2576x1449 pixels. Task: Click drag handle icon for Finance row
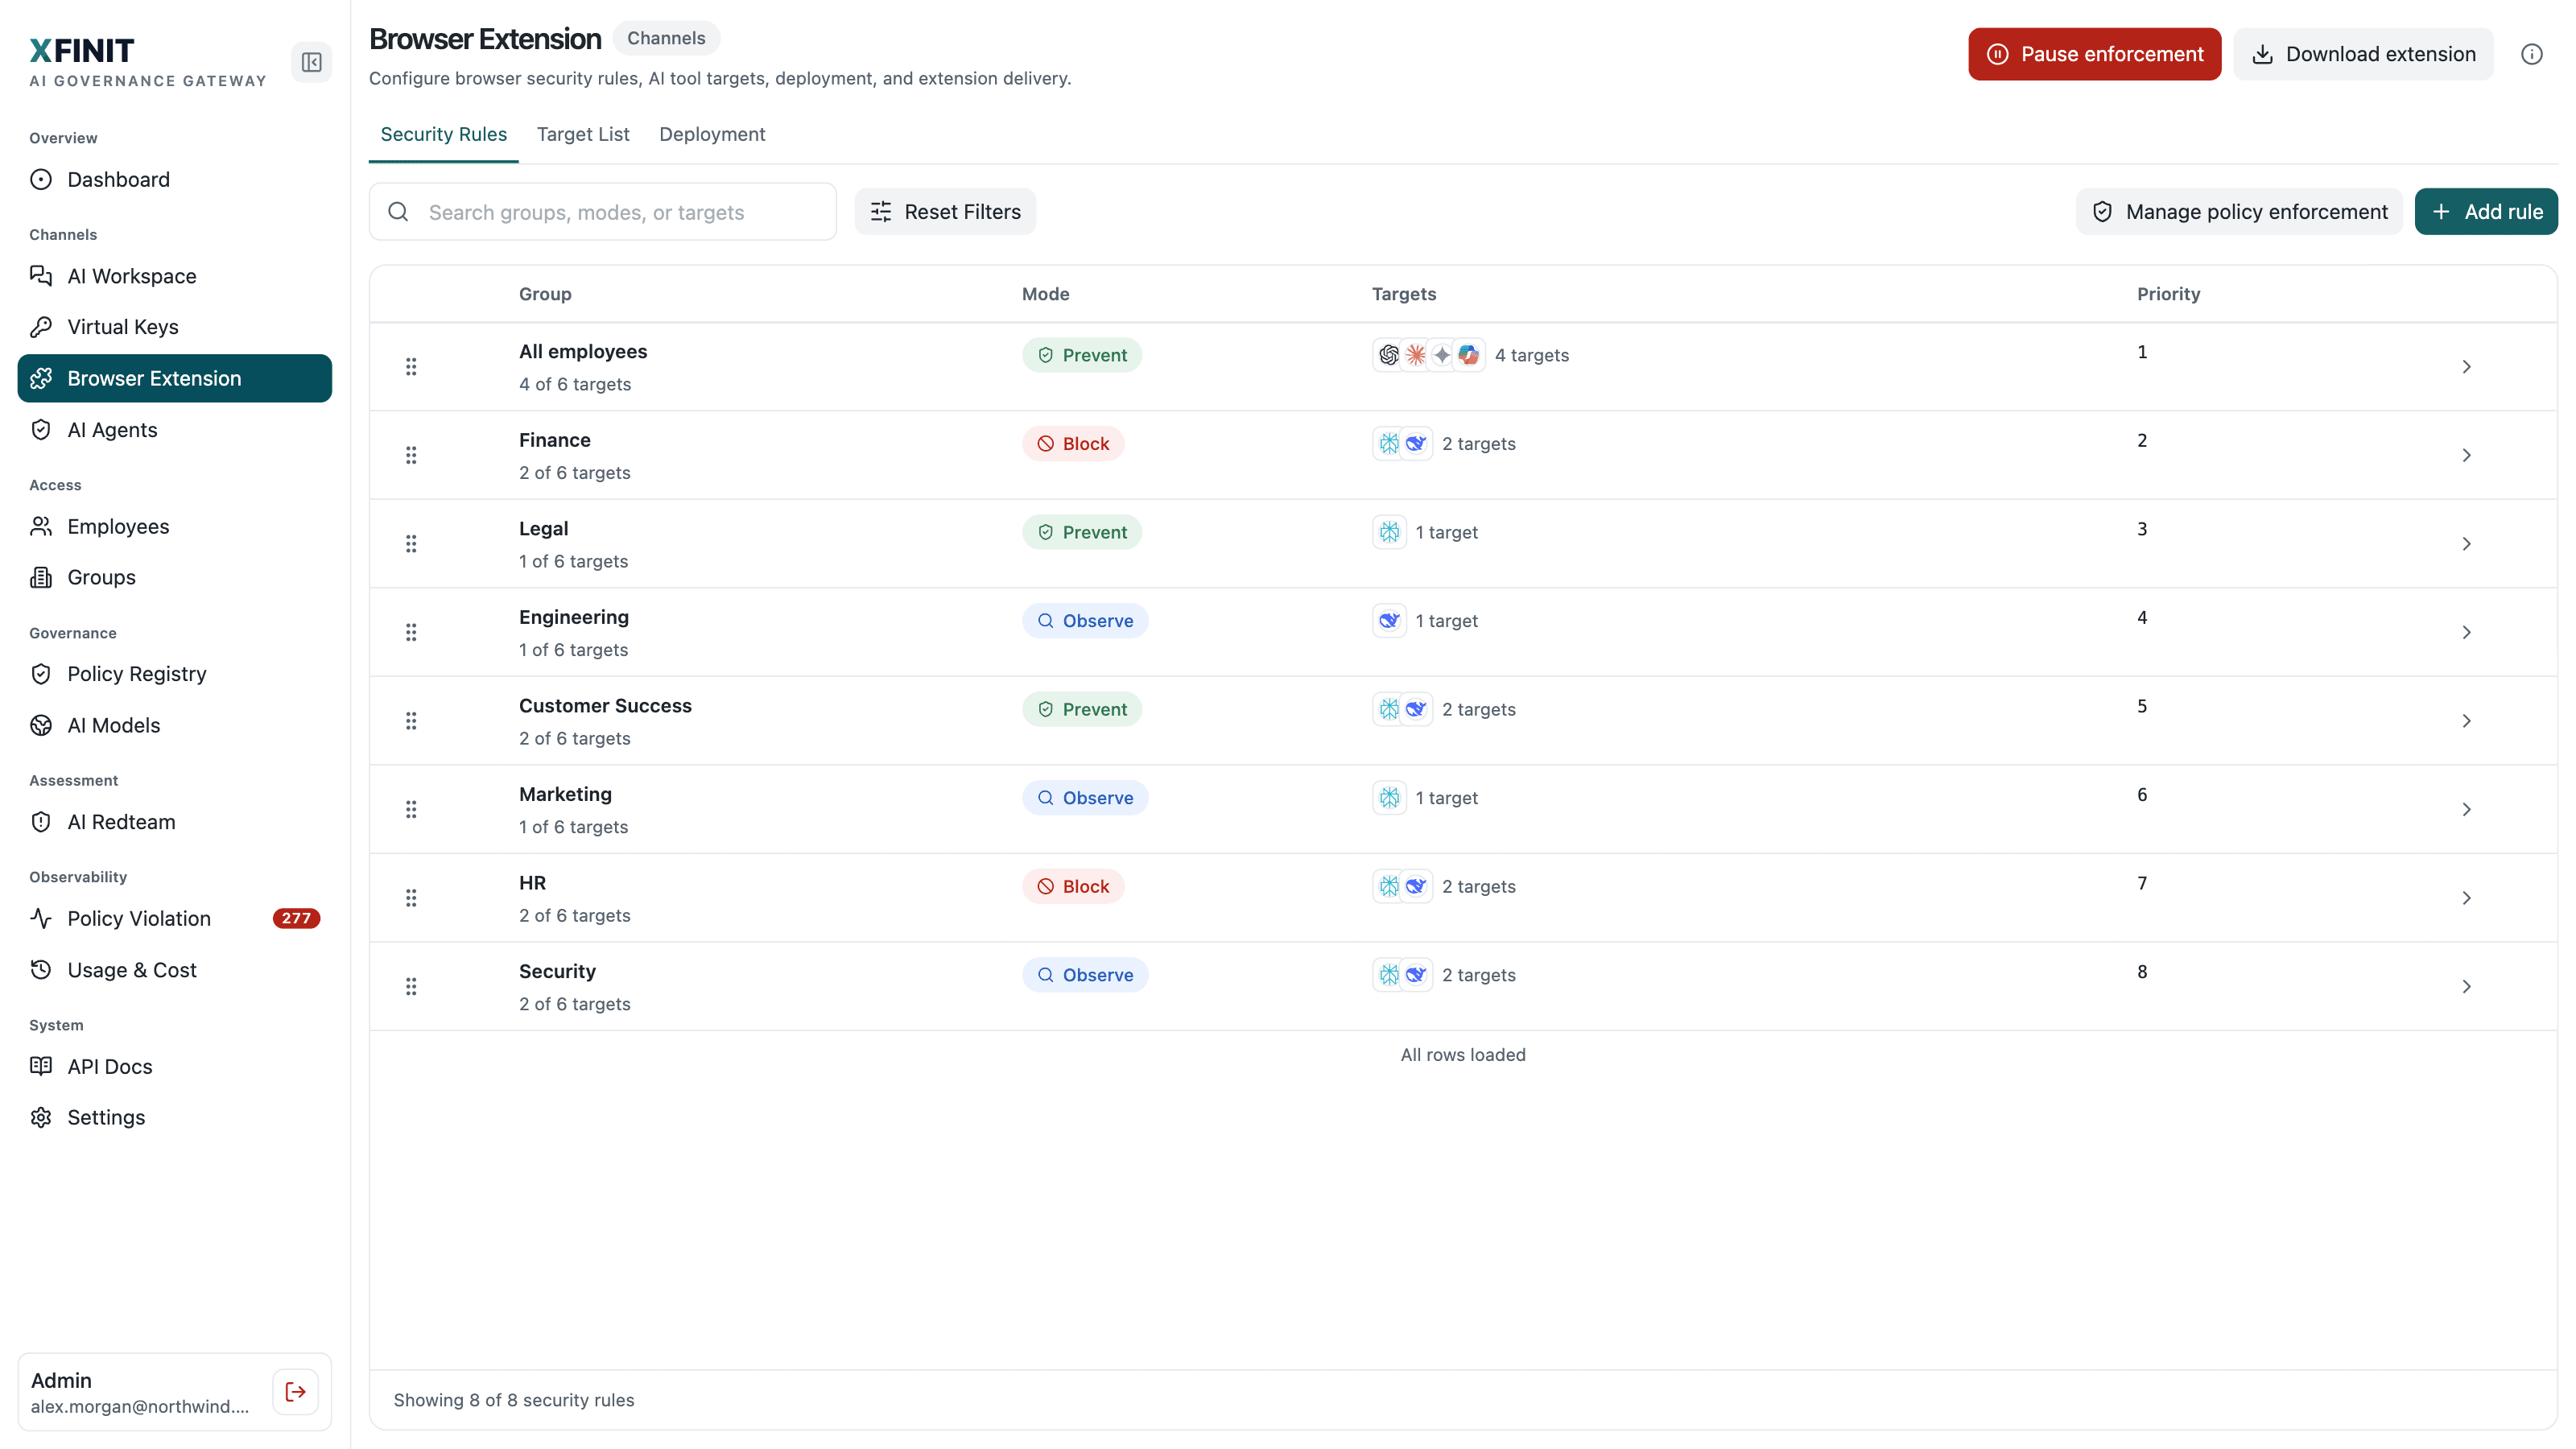(411, 455)
